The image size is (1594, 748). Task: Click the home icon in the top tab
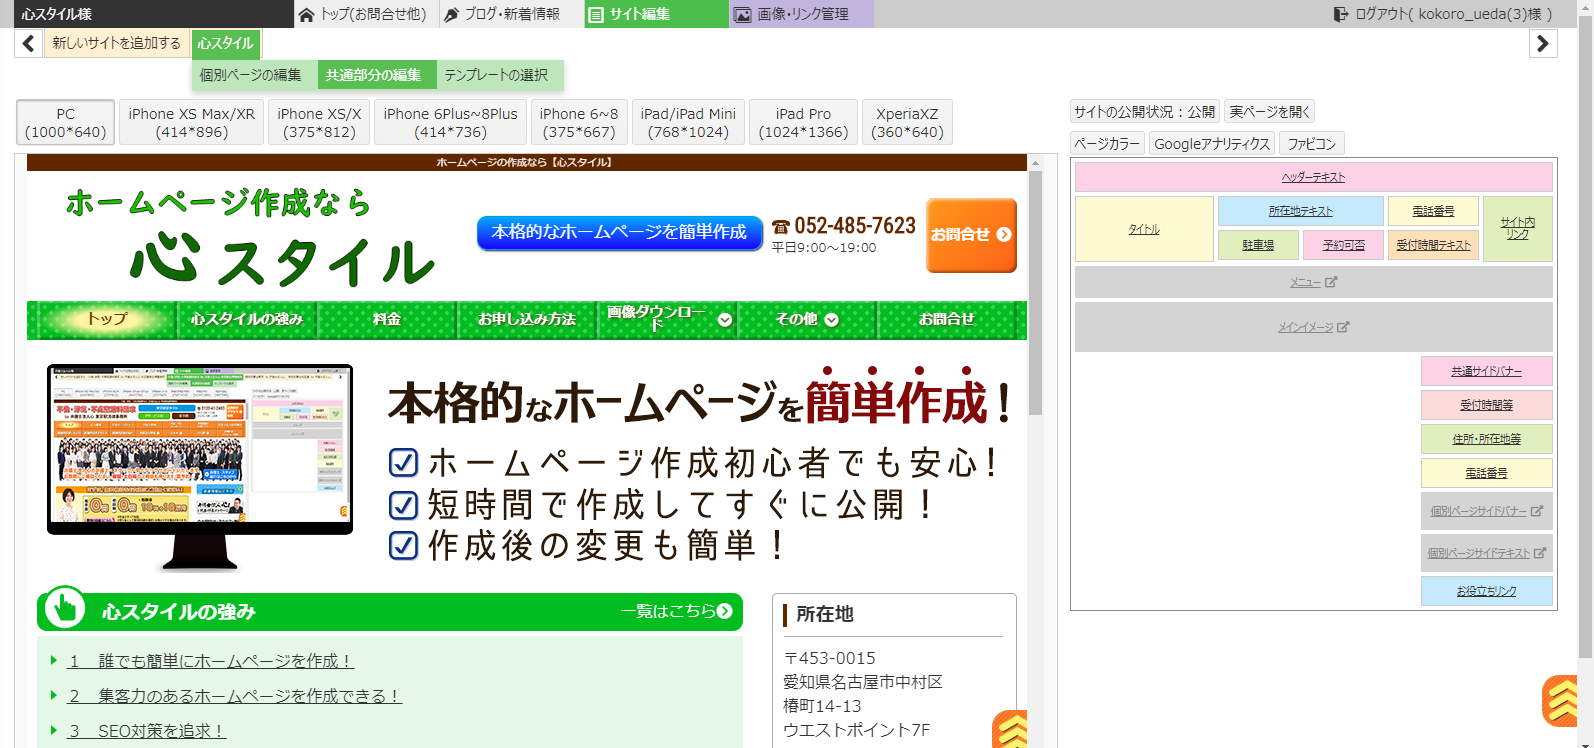pos(307,14)
